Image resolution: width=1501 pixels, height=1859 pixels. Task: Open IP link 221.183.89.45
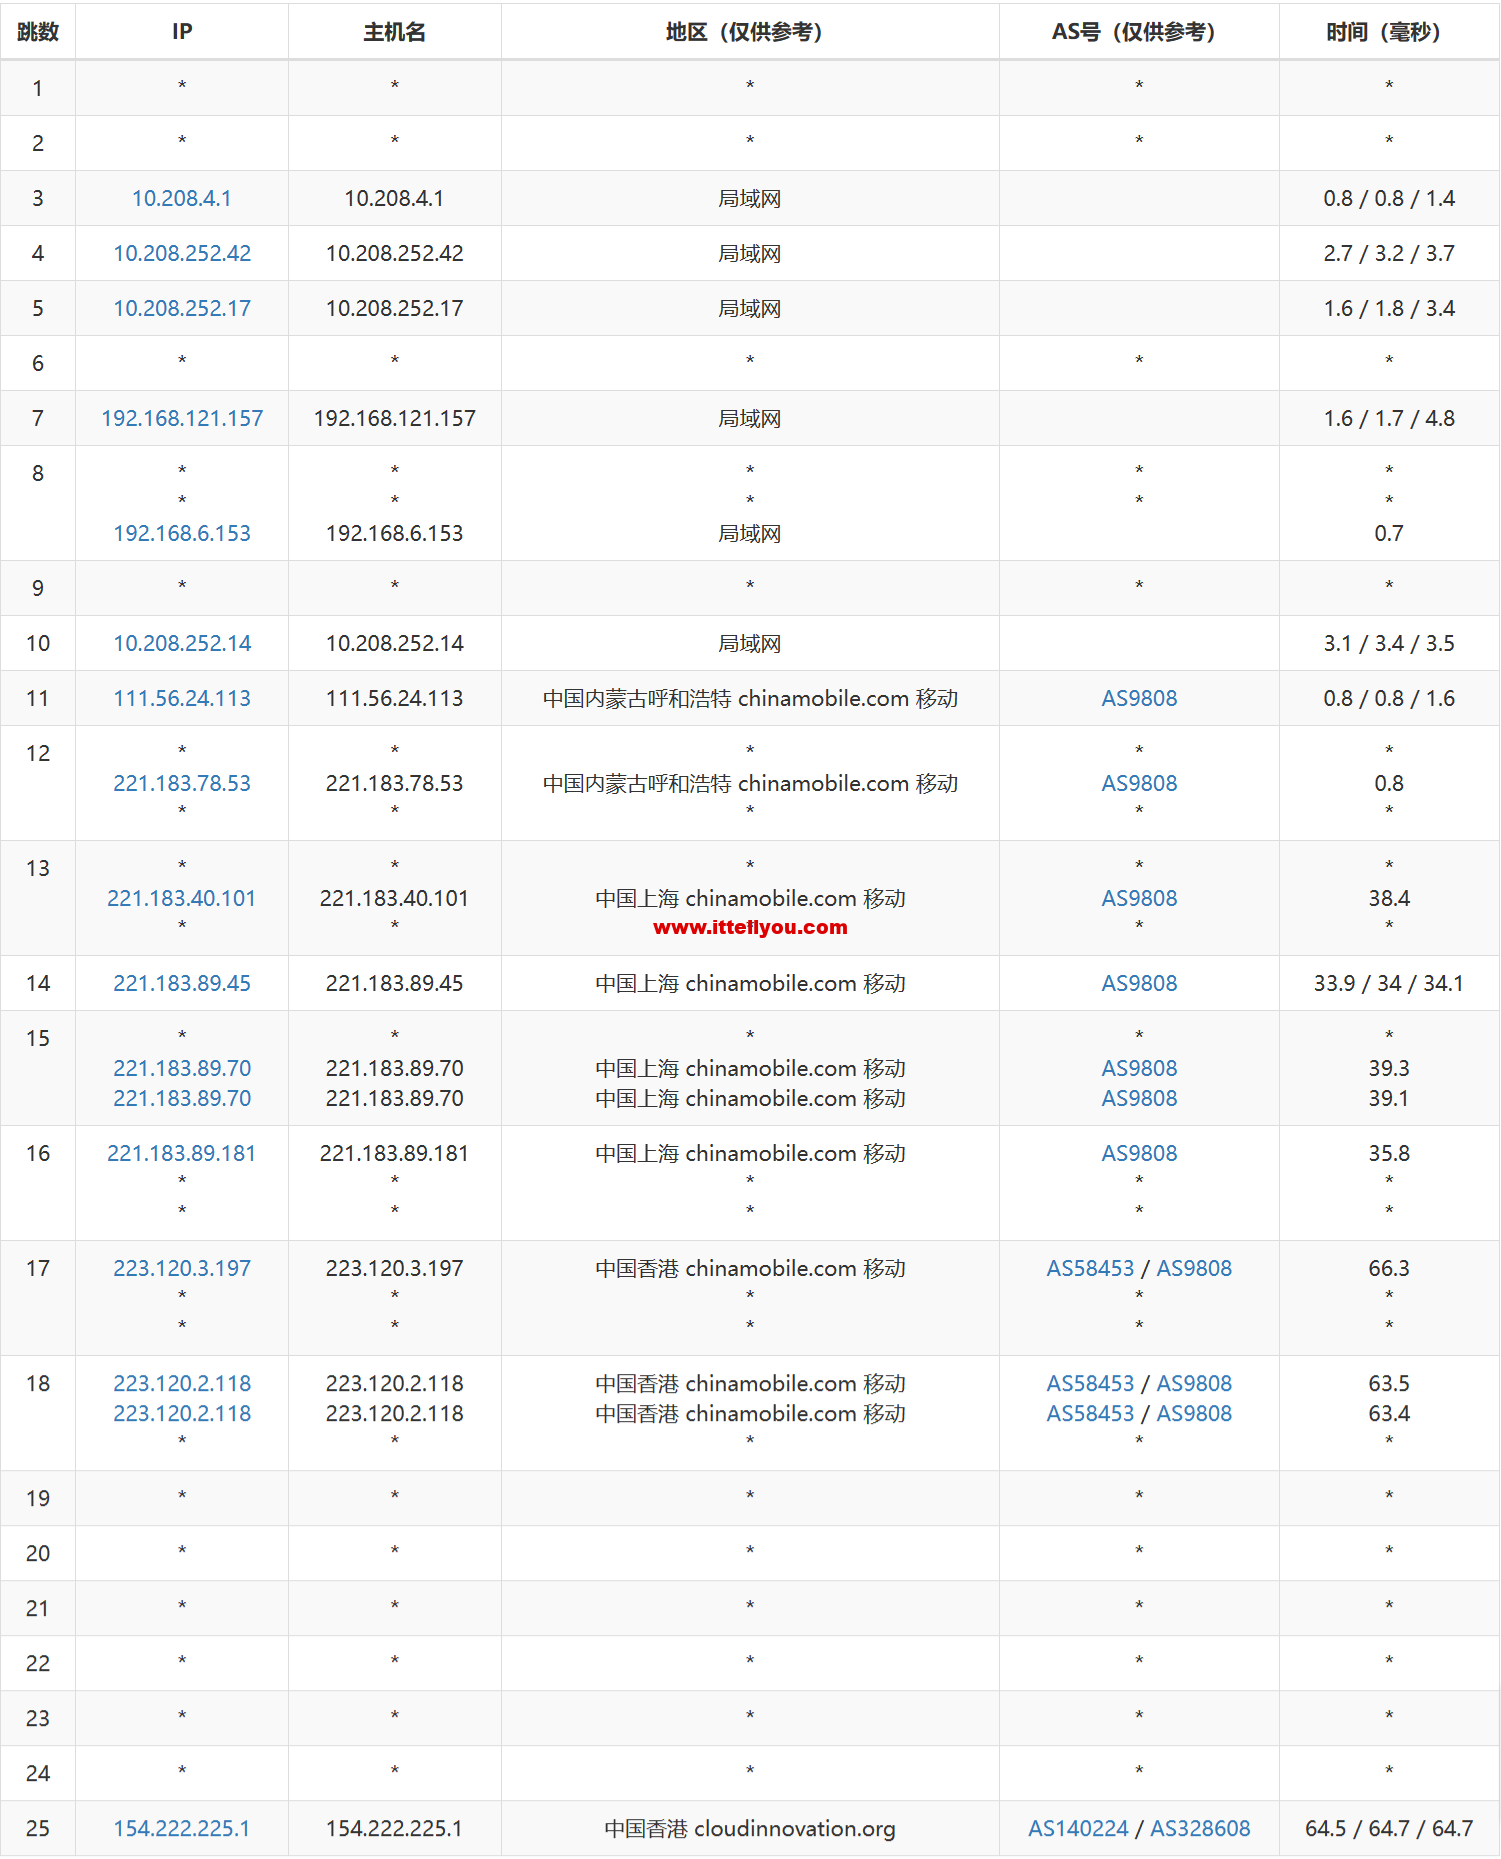point(182,983)
